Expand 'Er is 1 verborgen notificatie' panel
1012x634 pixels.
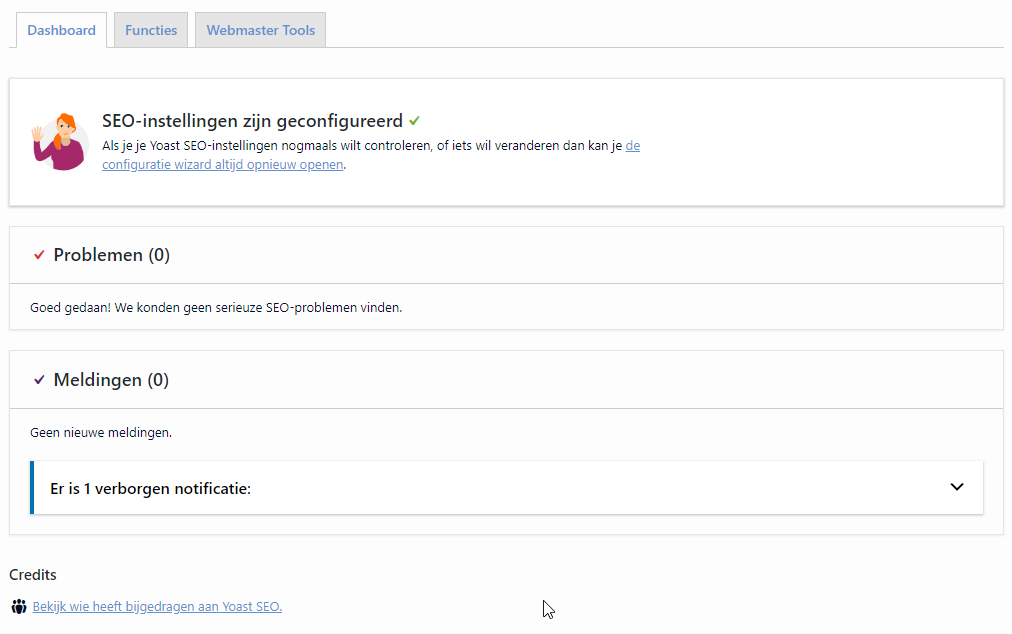tap(507, 488)
